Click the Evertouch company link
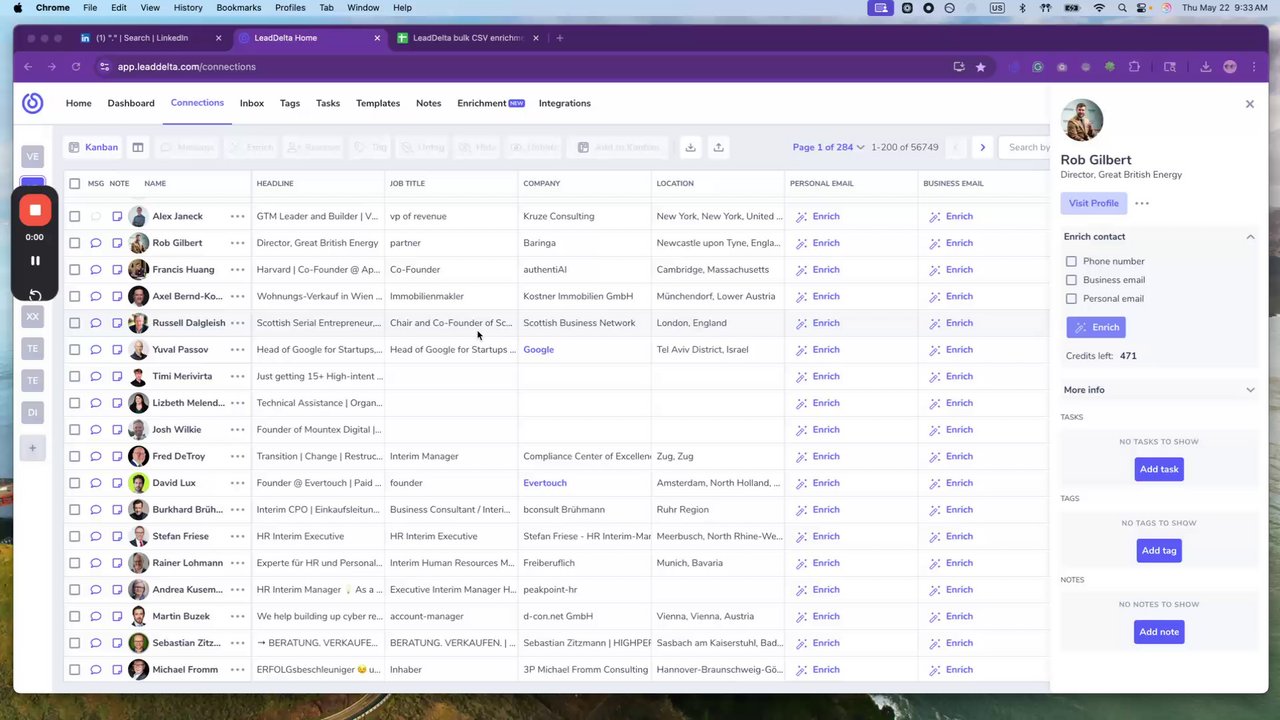The height and width of the screenshot is (720, 1280). 545,483
